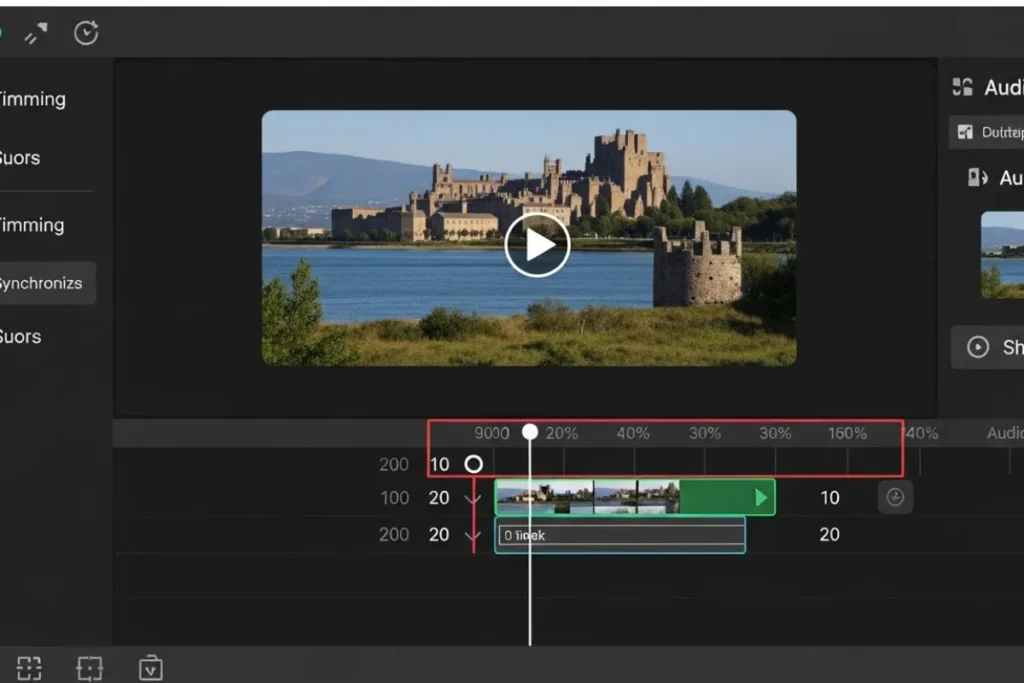Click the dashed frame icon at bottom left
The image size is (1024, 683).
[x=29, y=667]
